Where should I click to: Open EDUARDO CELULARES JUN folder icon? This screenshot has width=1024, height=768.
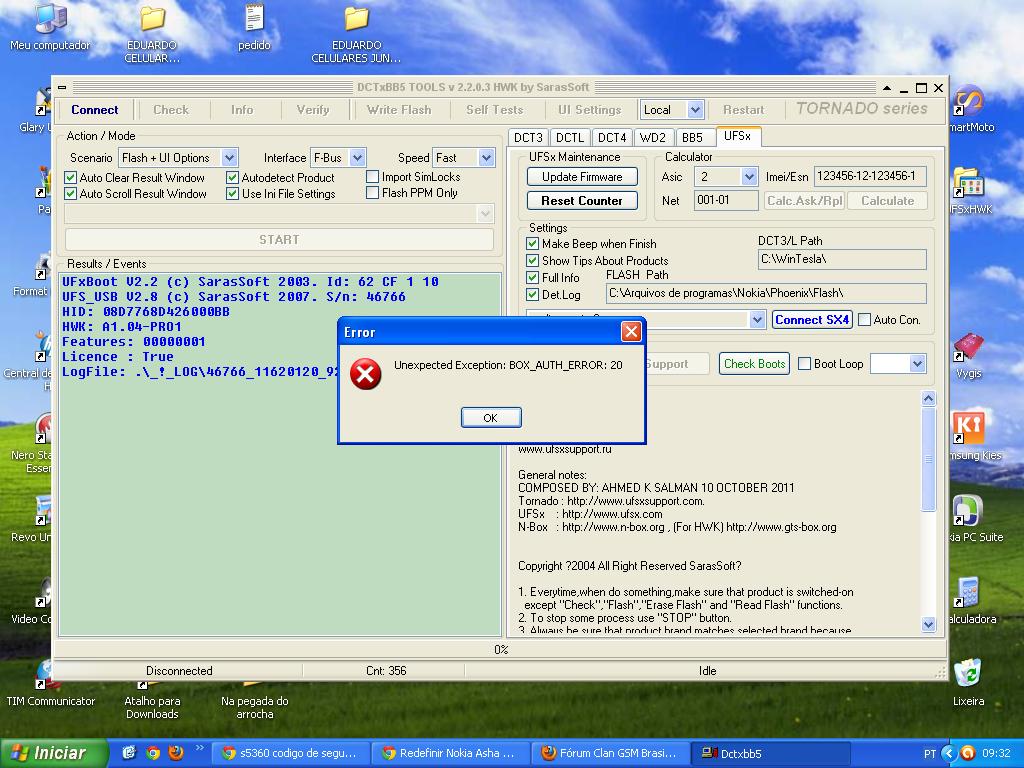356,34
